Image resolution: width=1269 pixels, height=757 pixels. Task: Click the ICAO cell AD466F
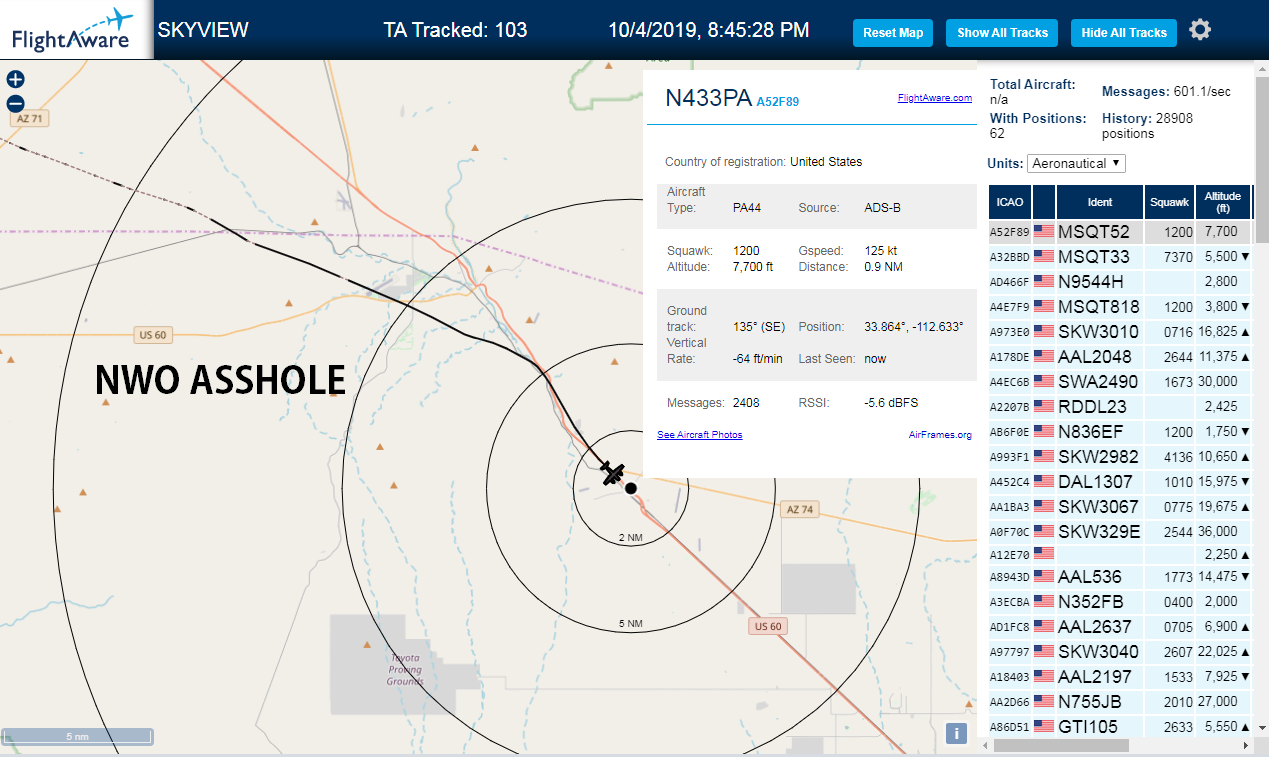(1010, 282)
